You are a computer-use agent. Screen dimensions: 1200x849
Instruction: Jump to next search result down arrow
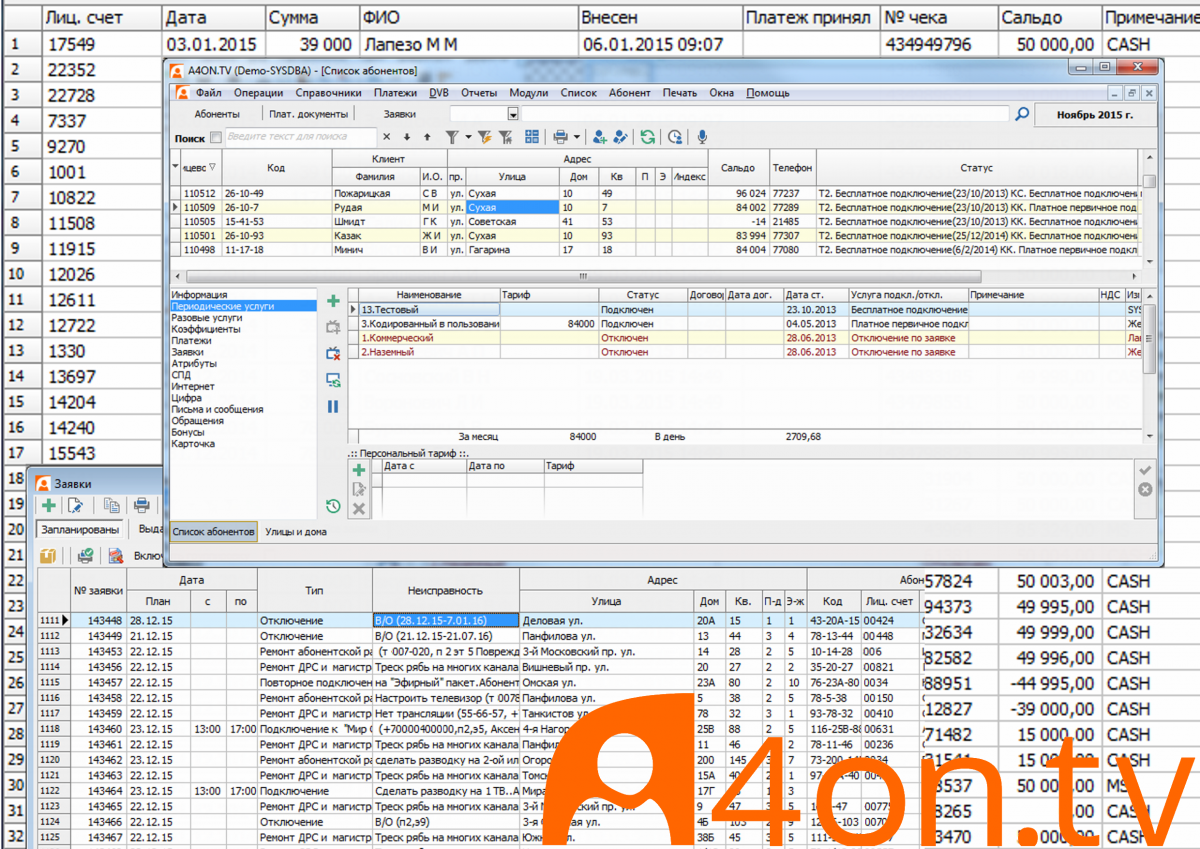coord(407,137)
